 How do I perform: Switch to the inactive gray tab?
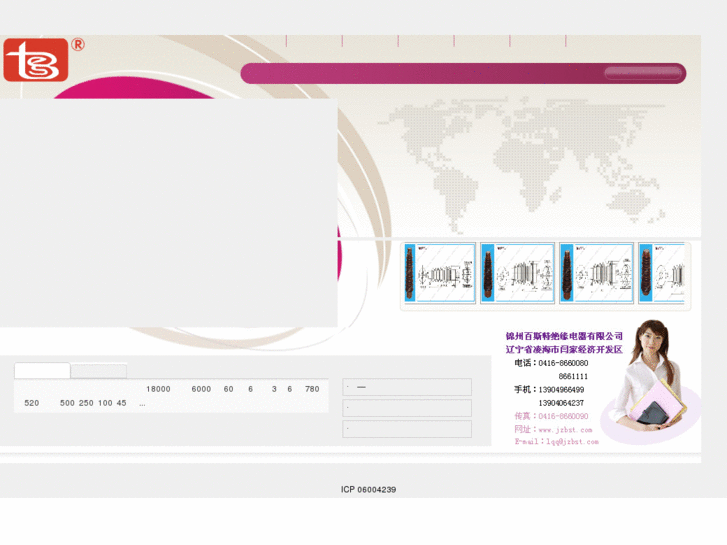[x=99, y=371]
